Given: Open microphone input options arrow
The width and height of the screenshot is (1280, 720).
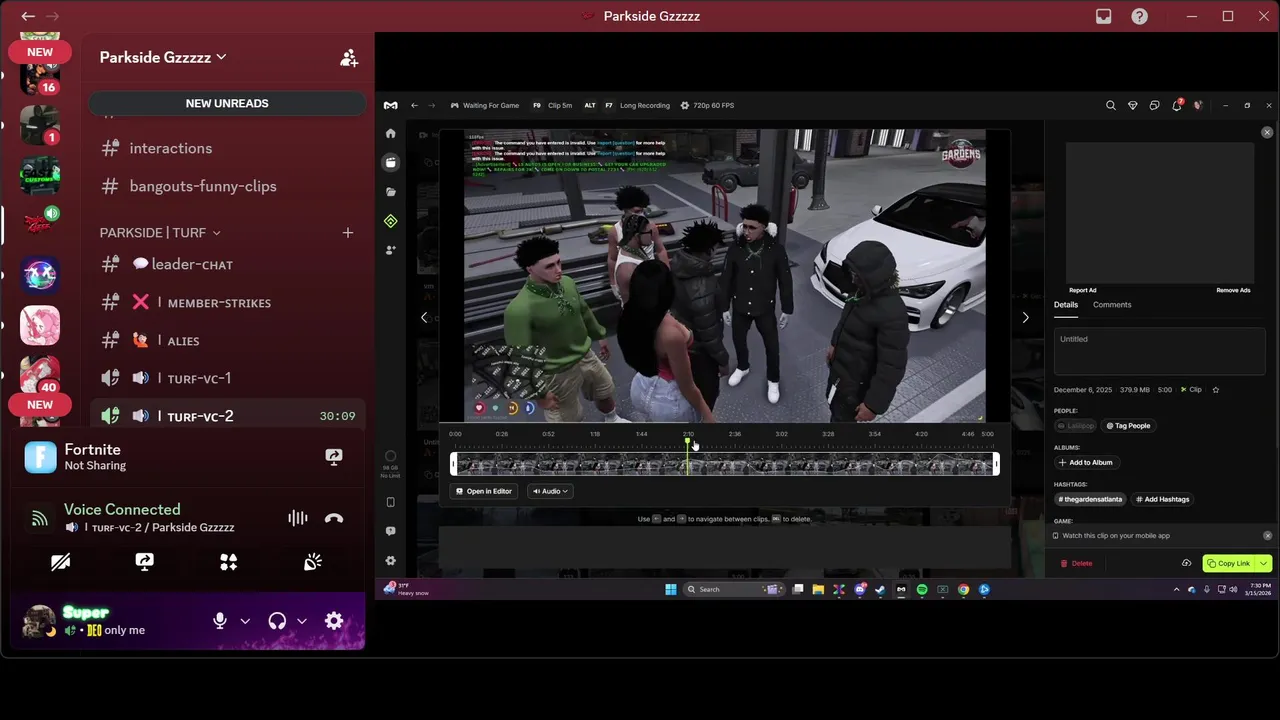Looking at the screenshot, I should click(x=245, y=621).
